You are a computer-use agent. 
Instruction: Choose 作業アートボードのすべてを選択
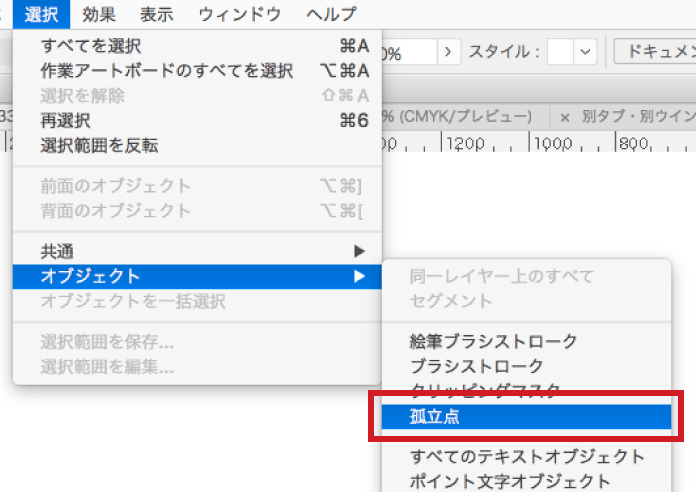point(166,70)
